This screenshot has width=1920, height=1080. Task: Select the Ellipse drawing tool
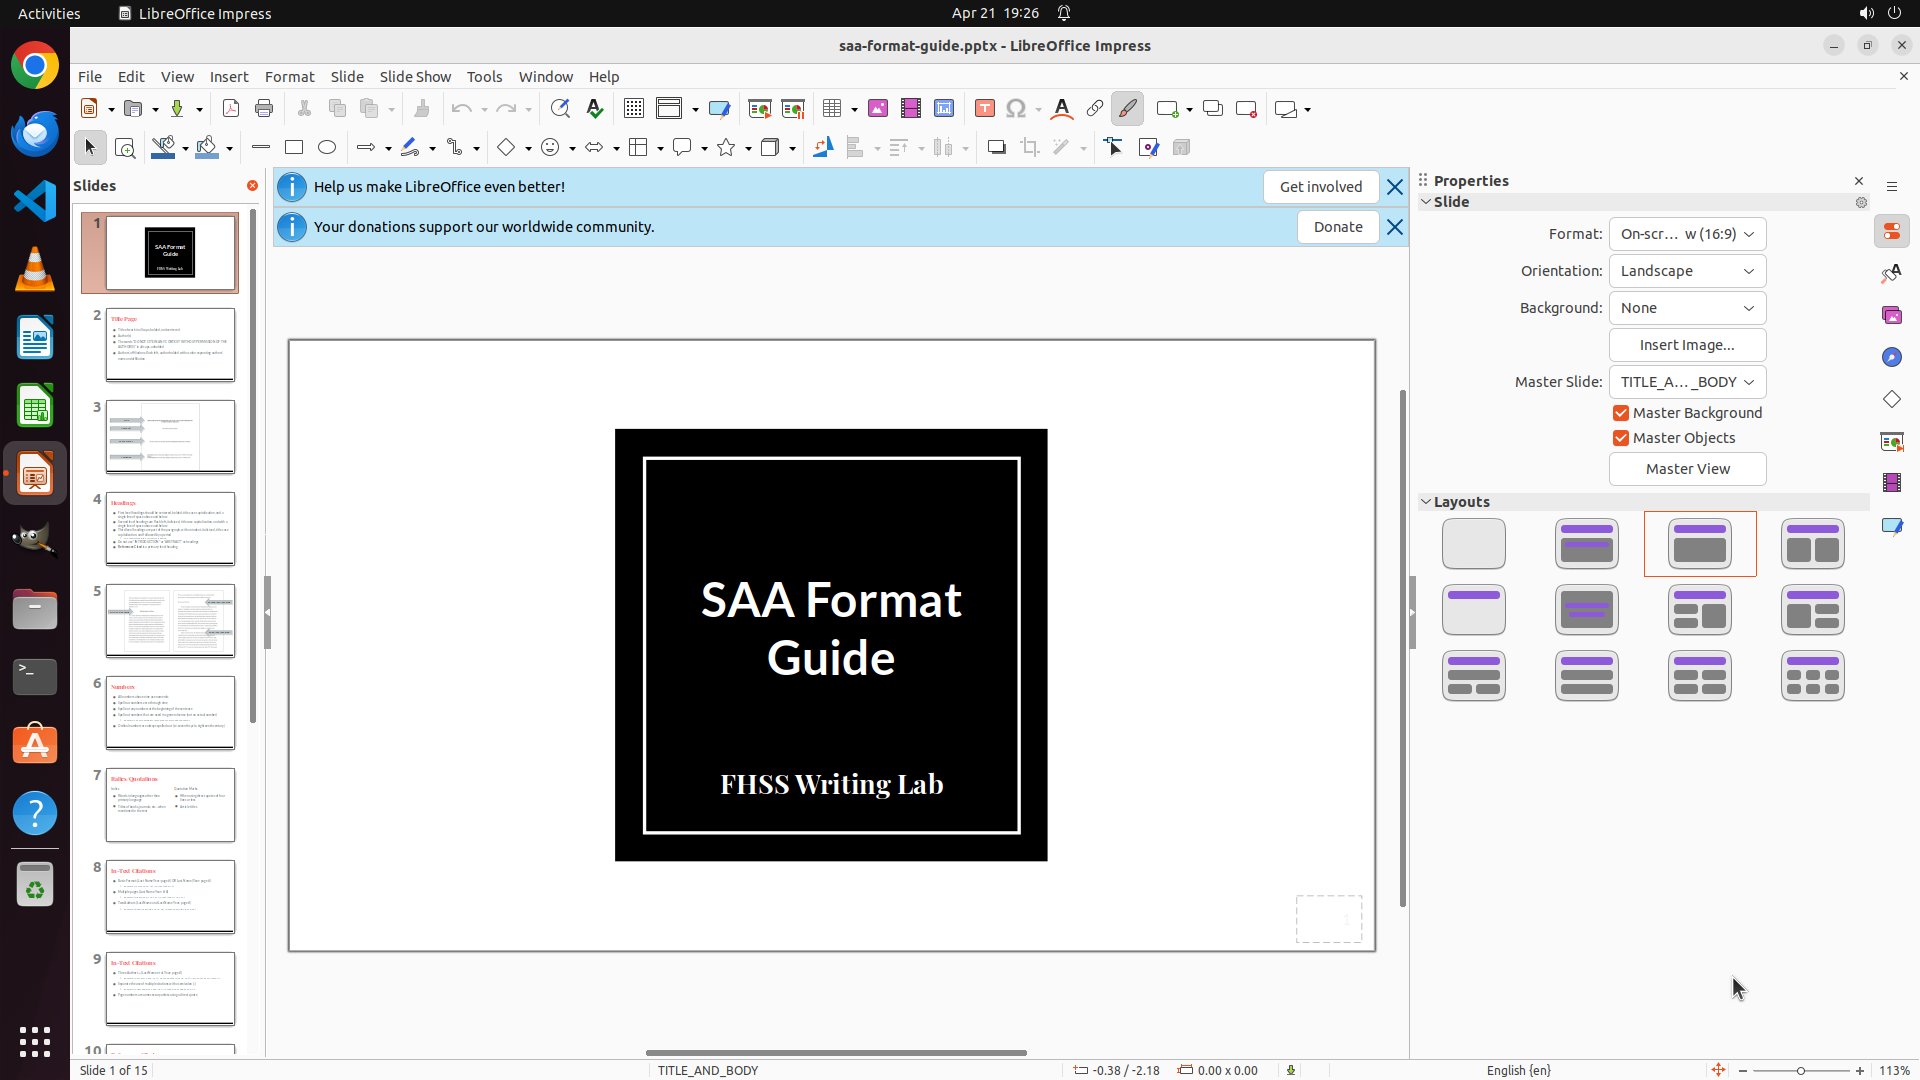coord(327,148)
